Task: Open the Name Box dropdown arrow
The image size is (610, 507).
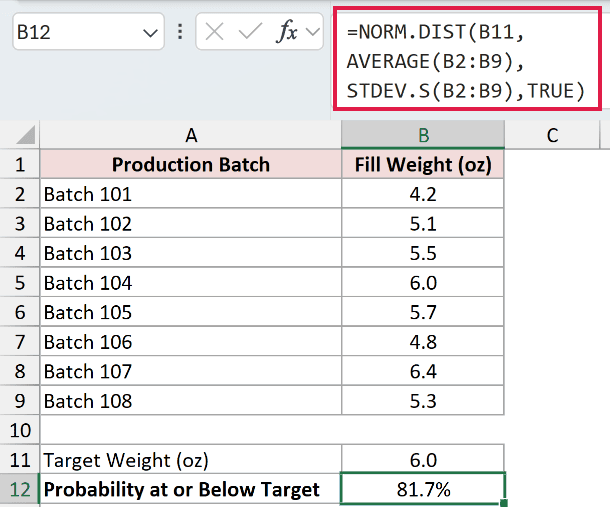Action: click(x=150, y=33)
